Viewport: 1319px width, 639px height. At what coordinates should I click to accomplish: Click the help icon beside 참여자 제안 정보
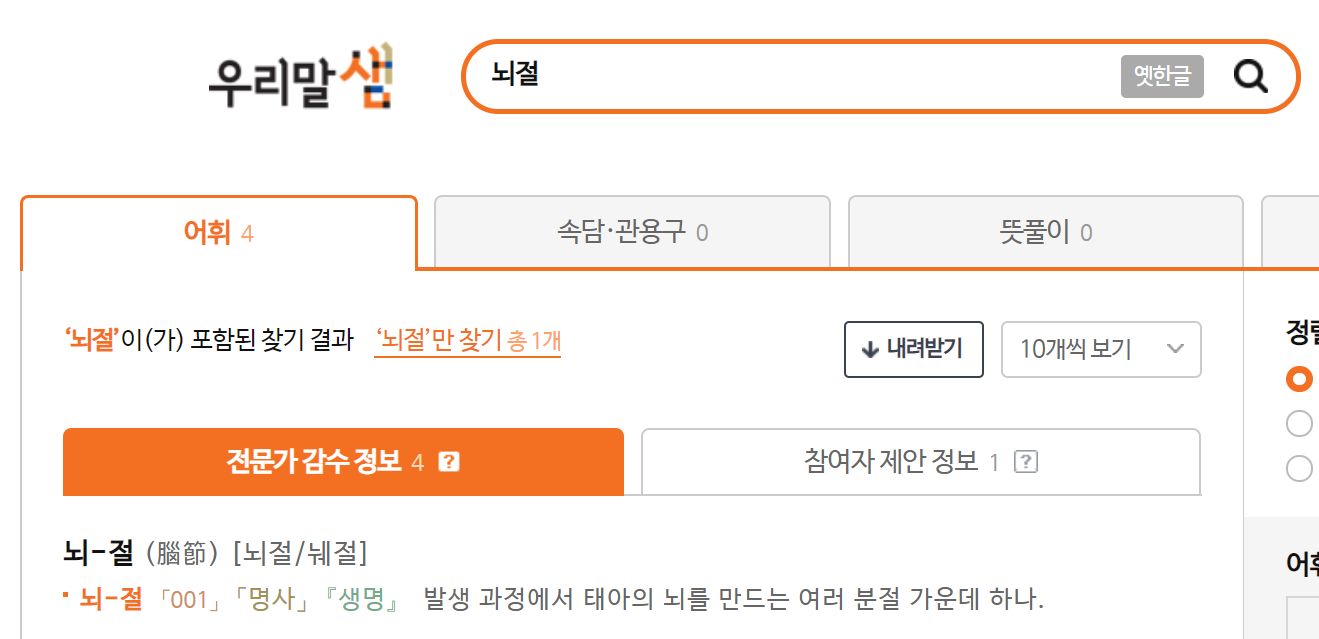coord(1025,462)
